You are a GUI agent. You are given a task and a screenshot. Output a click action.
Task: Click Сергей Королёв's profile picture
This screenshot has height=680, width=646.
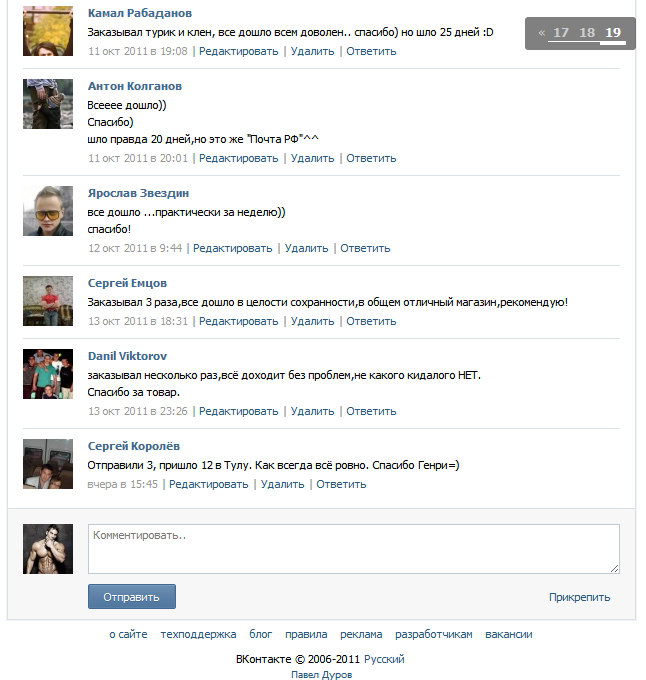48,464
